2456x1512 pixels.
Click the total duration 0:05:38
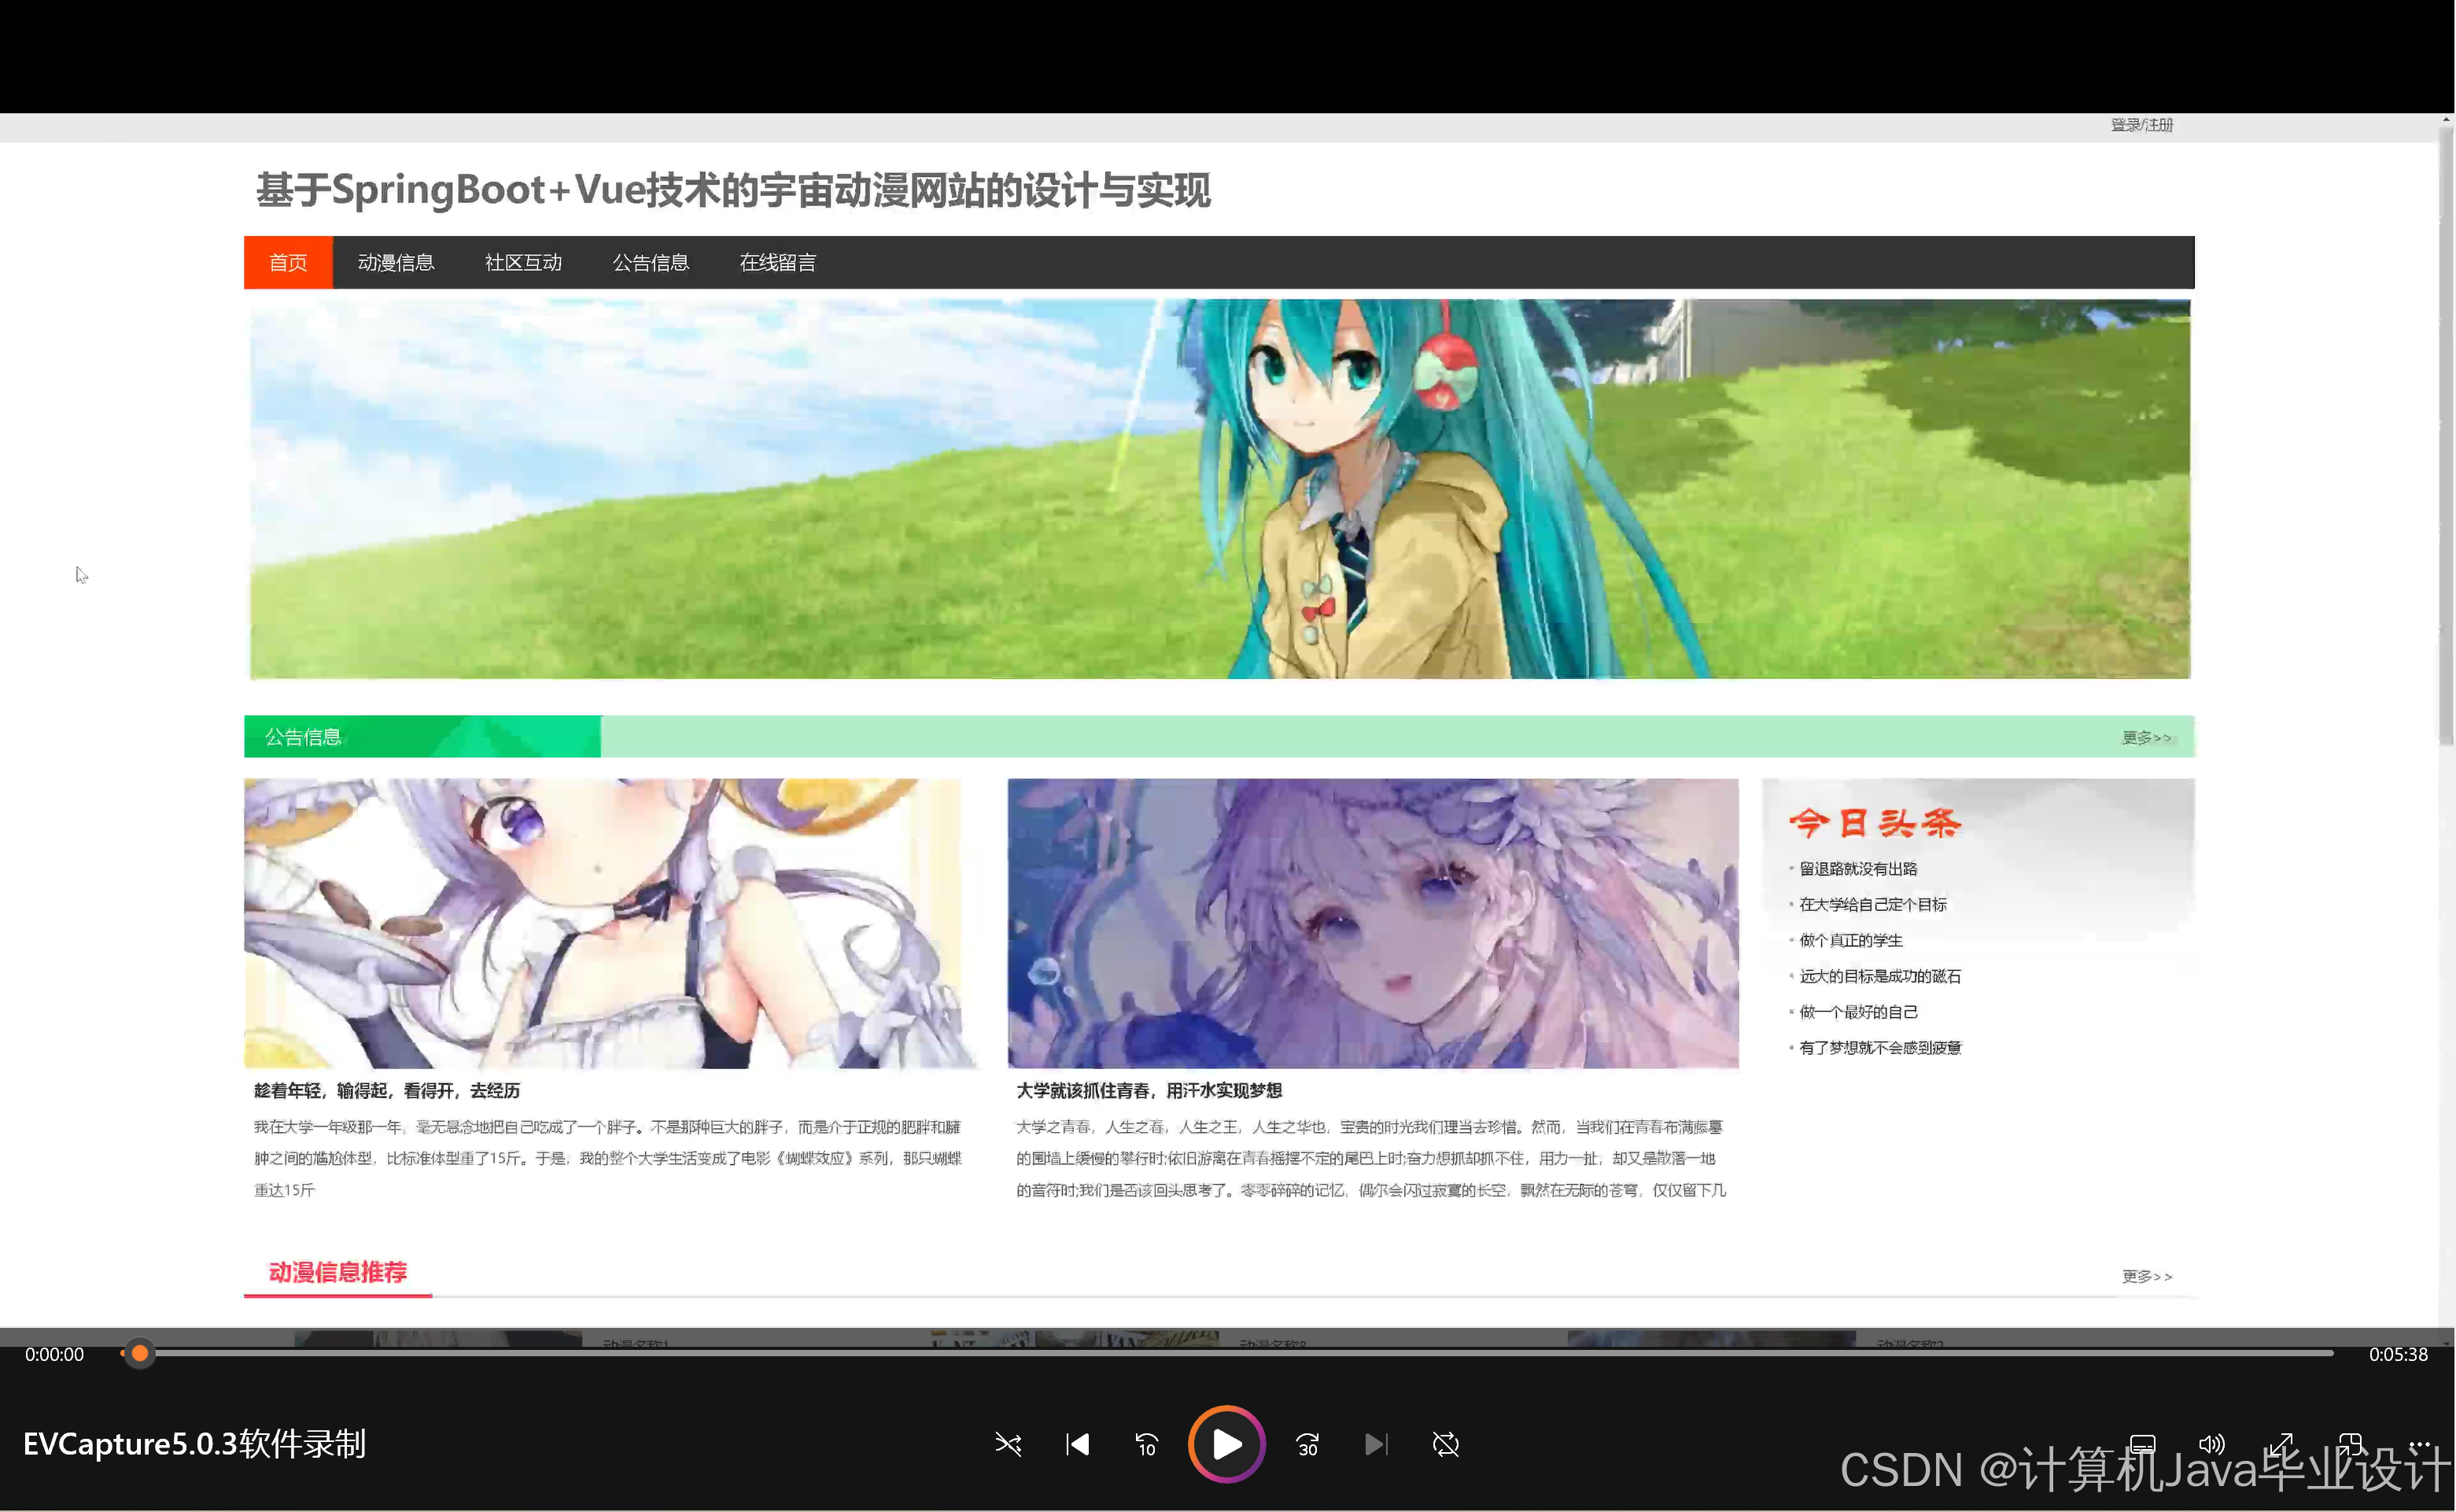[x=2398, y=1354]
